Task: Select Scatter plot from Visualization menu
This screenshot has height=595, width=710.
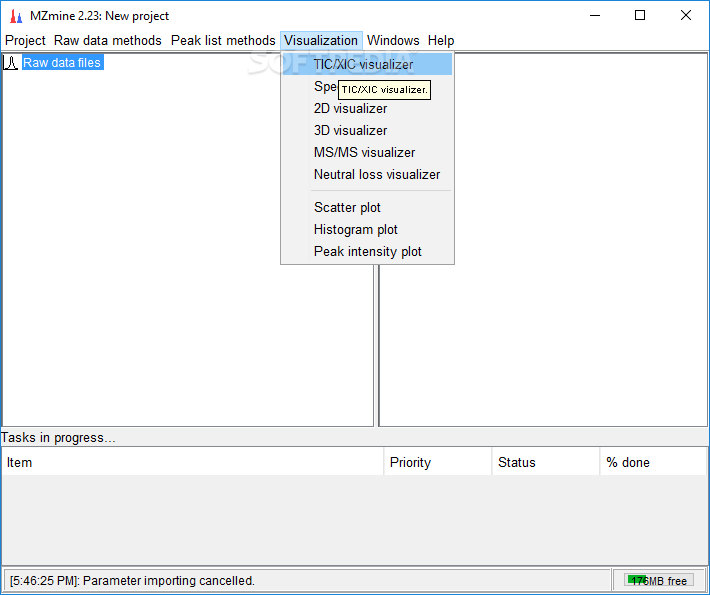Action: [367, 207]
